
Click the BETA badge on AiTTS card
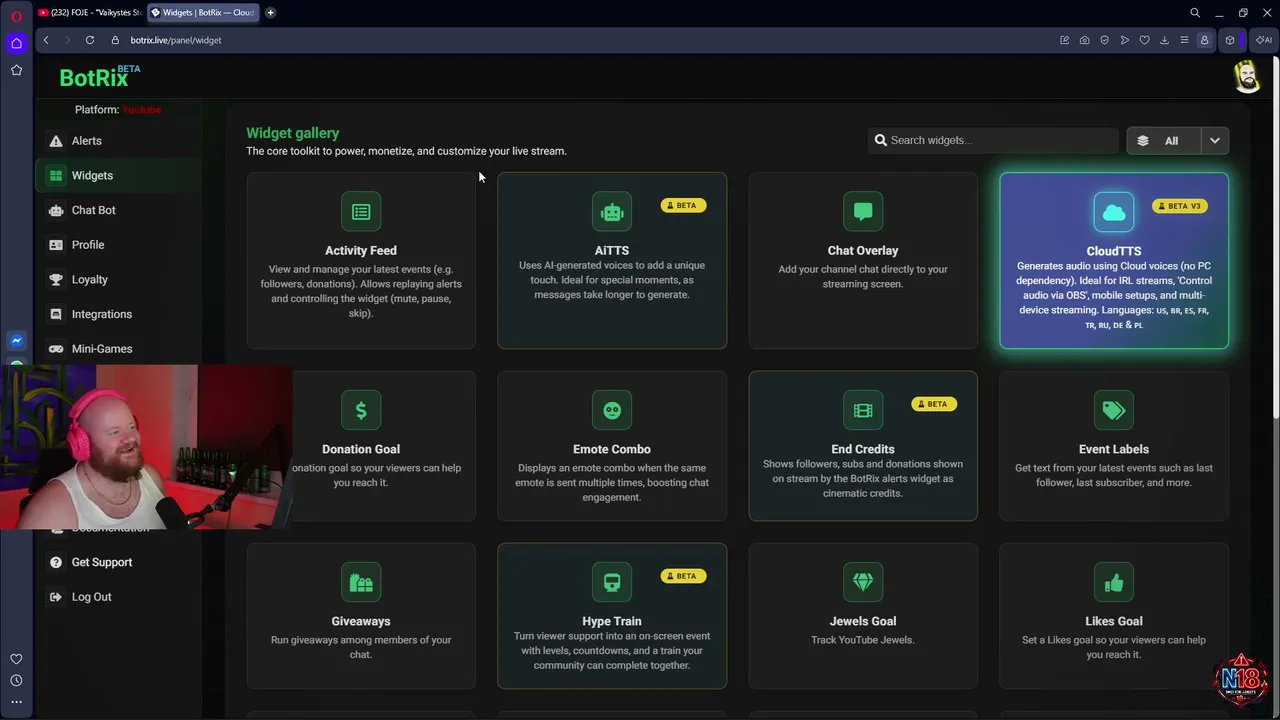[x=683, y=205]
